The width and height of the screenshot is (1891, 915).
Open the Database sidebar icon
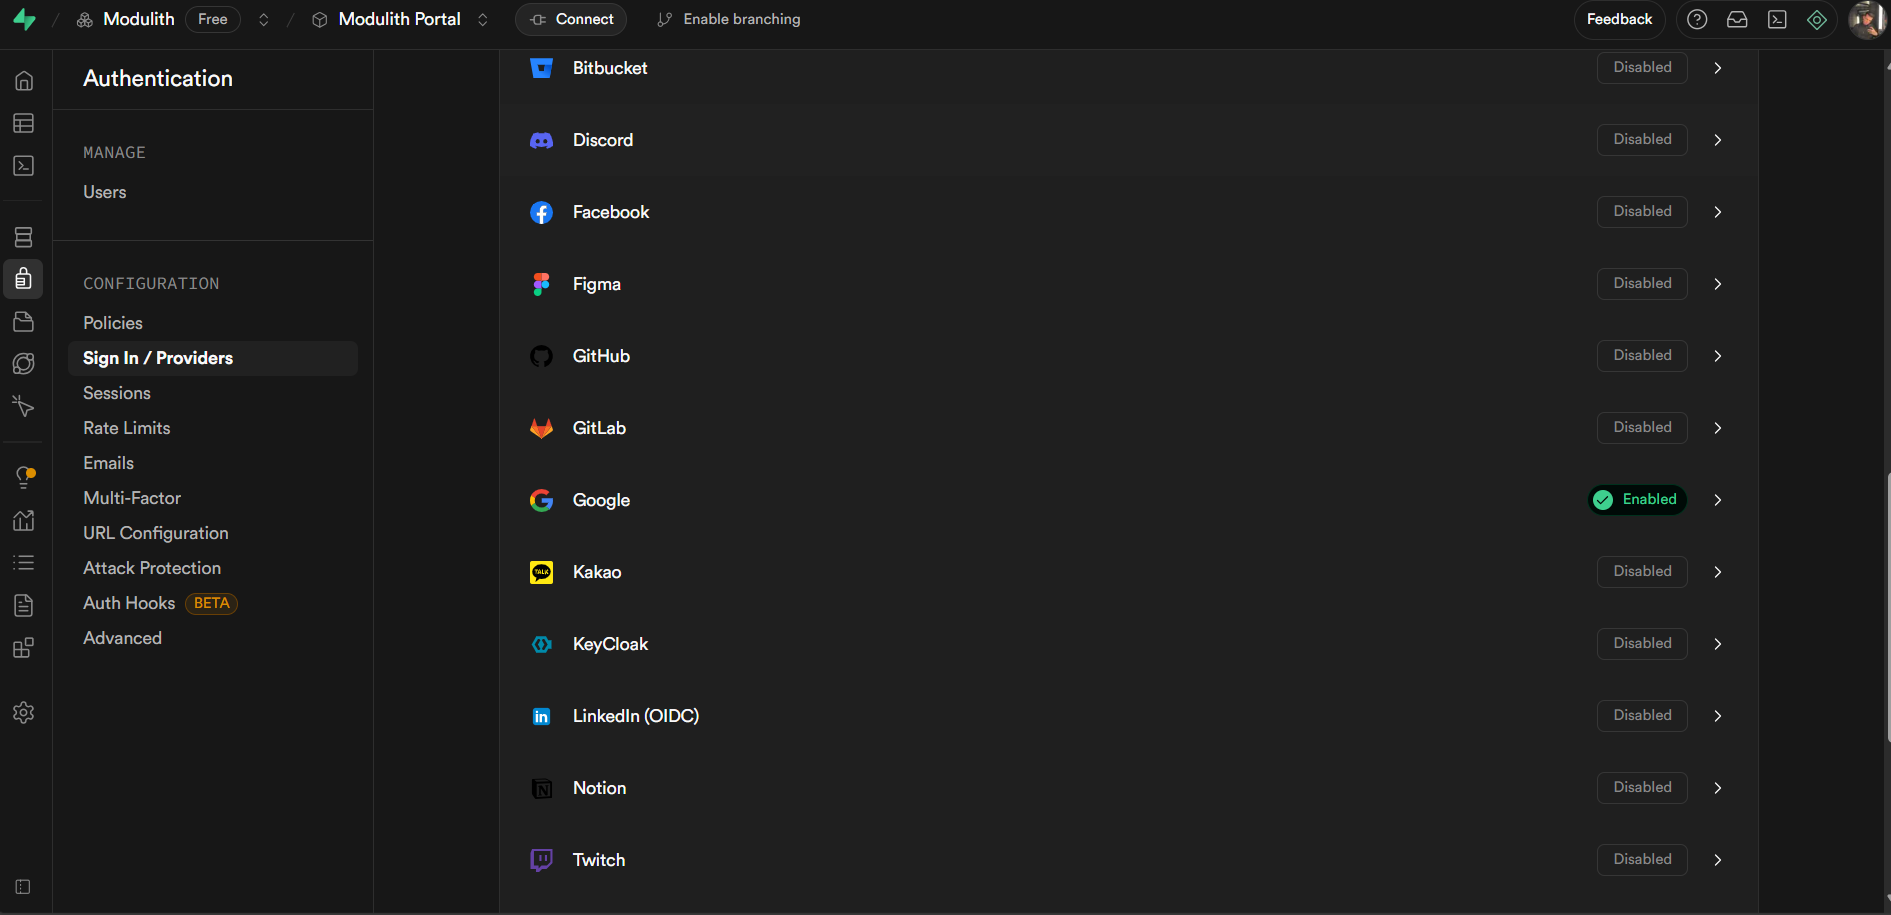(x=24, y=237)
